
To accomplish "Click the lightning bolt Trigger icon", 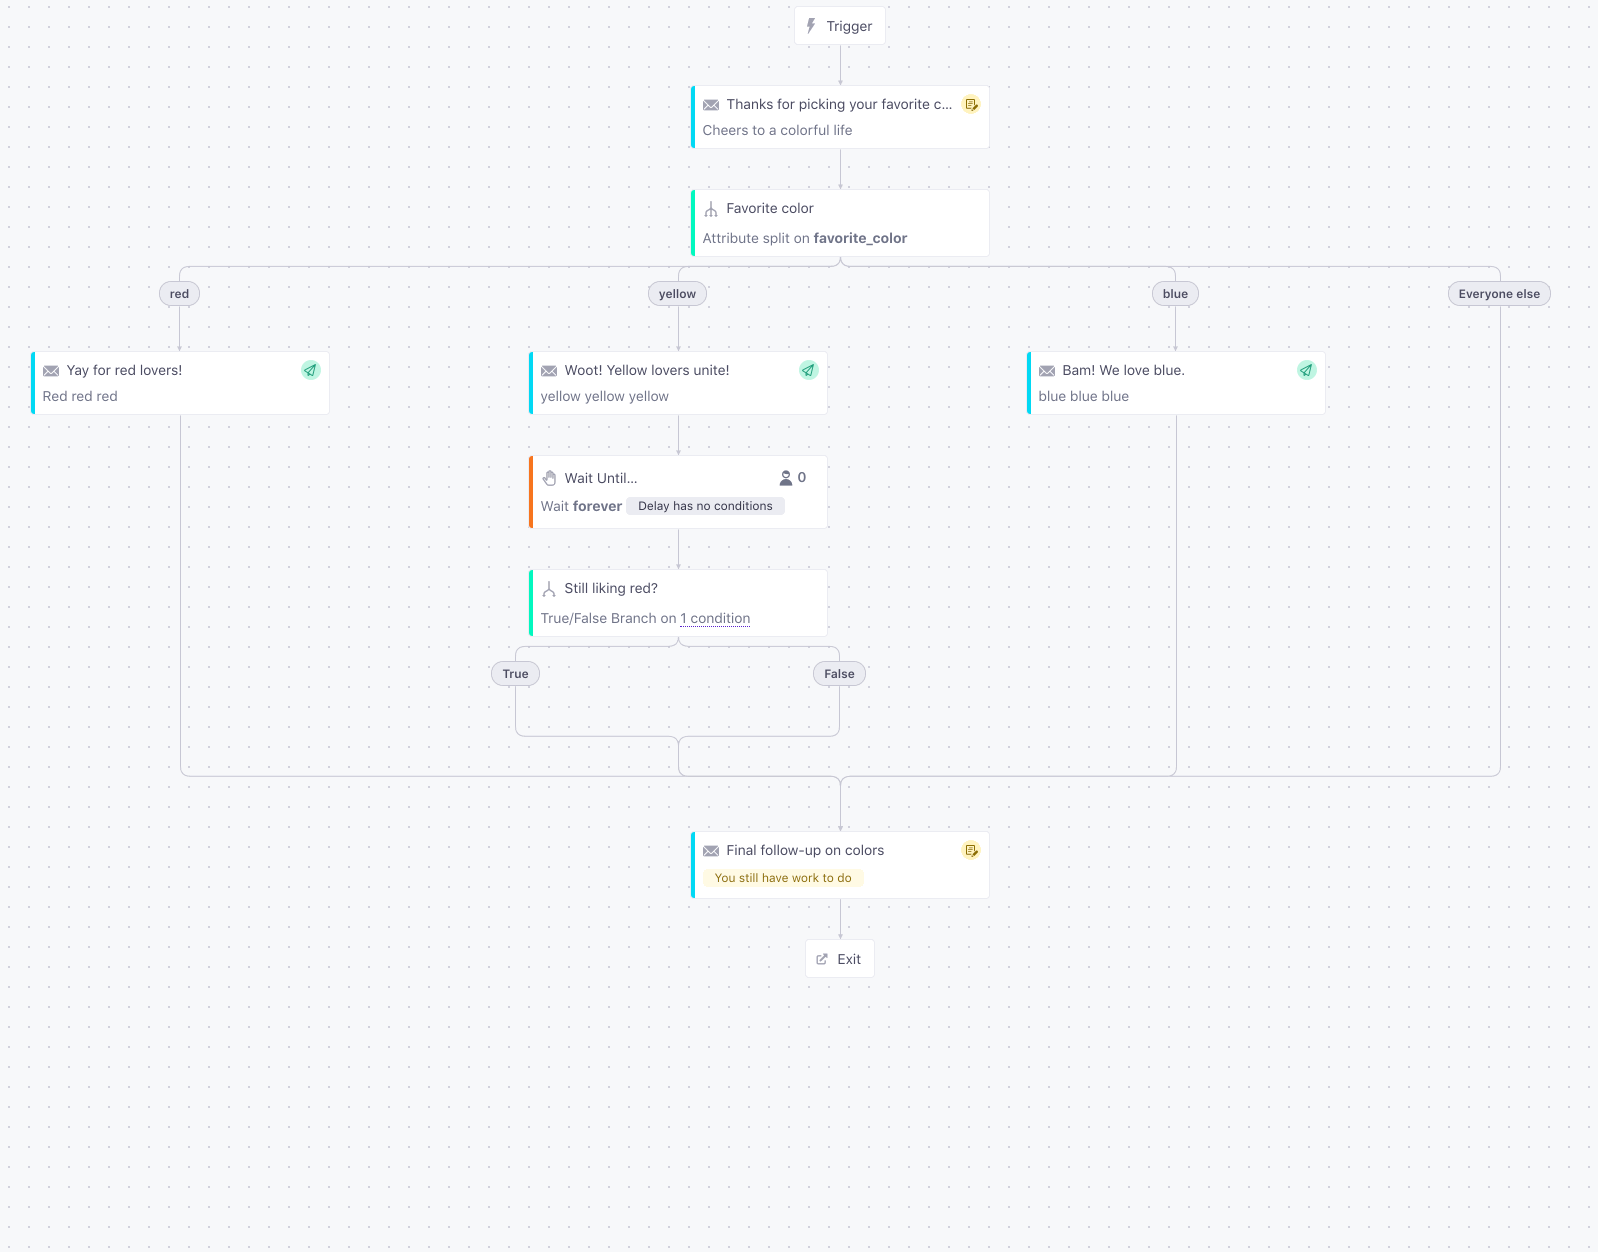I will tap(811, 26).
